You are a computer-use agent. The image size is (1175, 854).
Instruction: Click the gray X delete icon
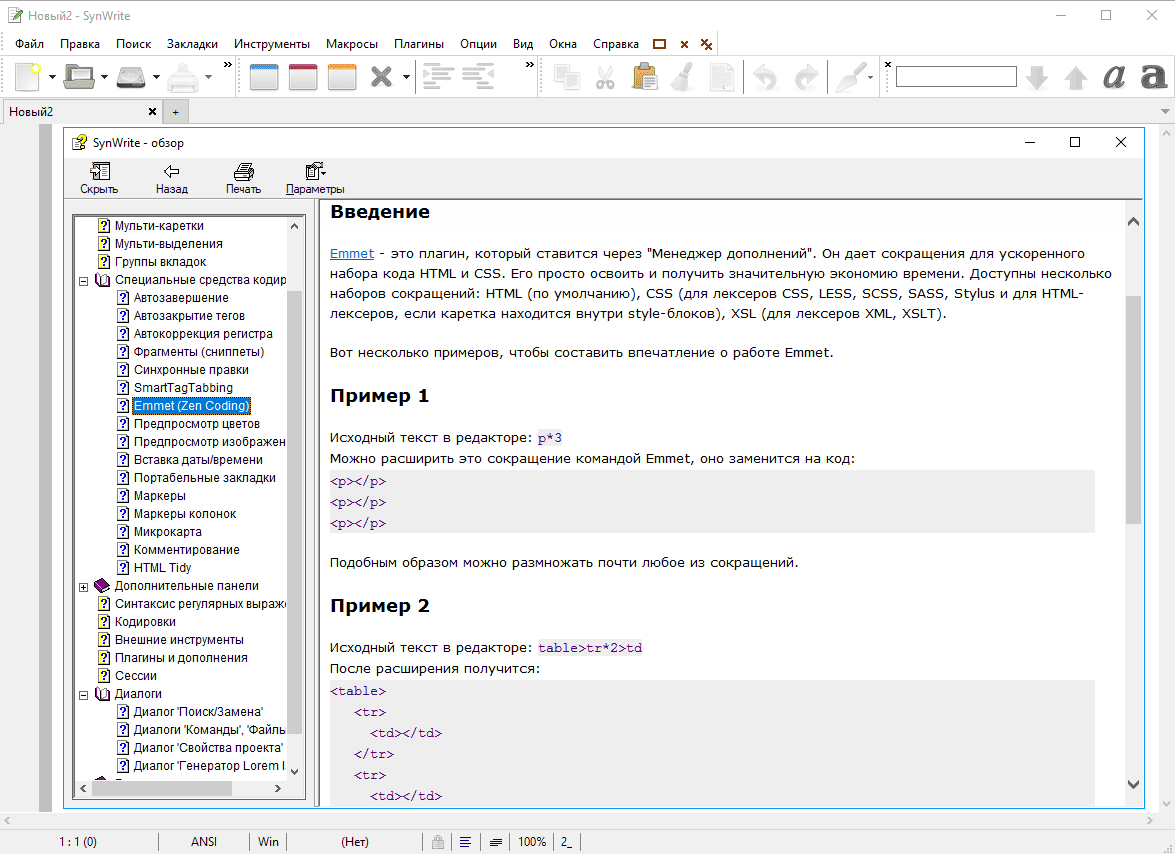pos(381,76)
